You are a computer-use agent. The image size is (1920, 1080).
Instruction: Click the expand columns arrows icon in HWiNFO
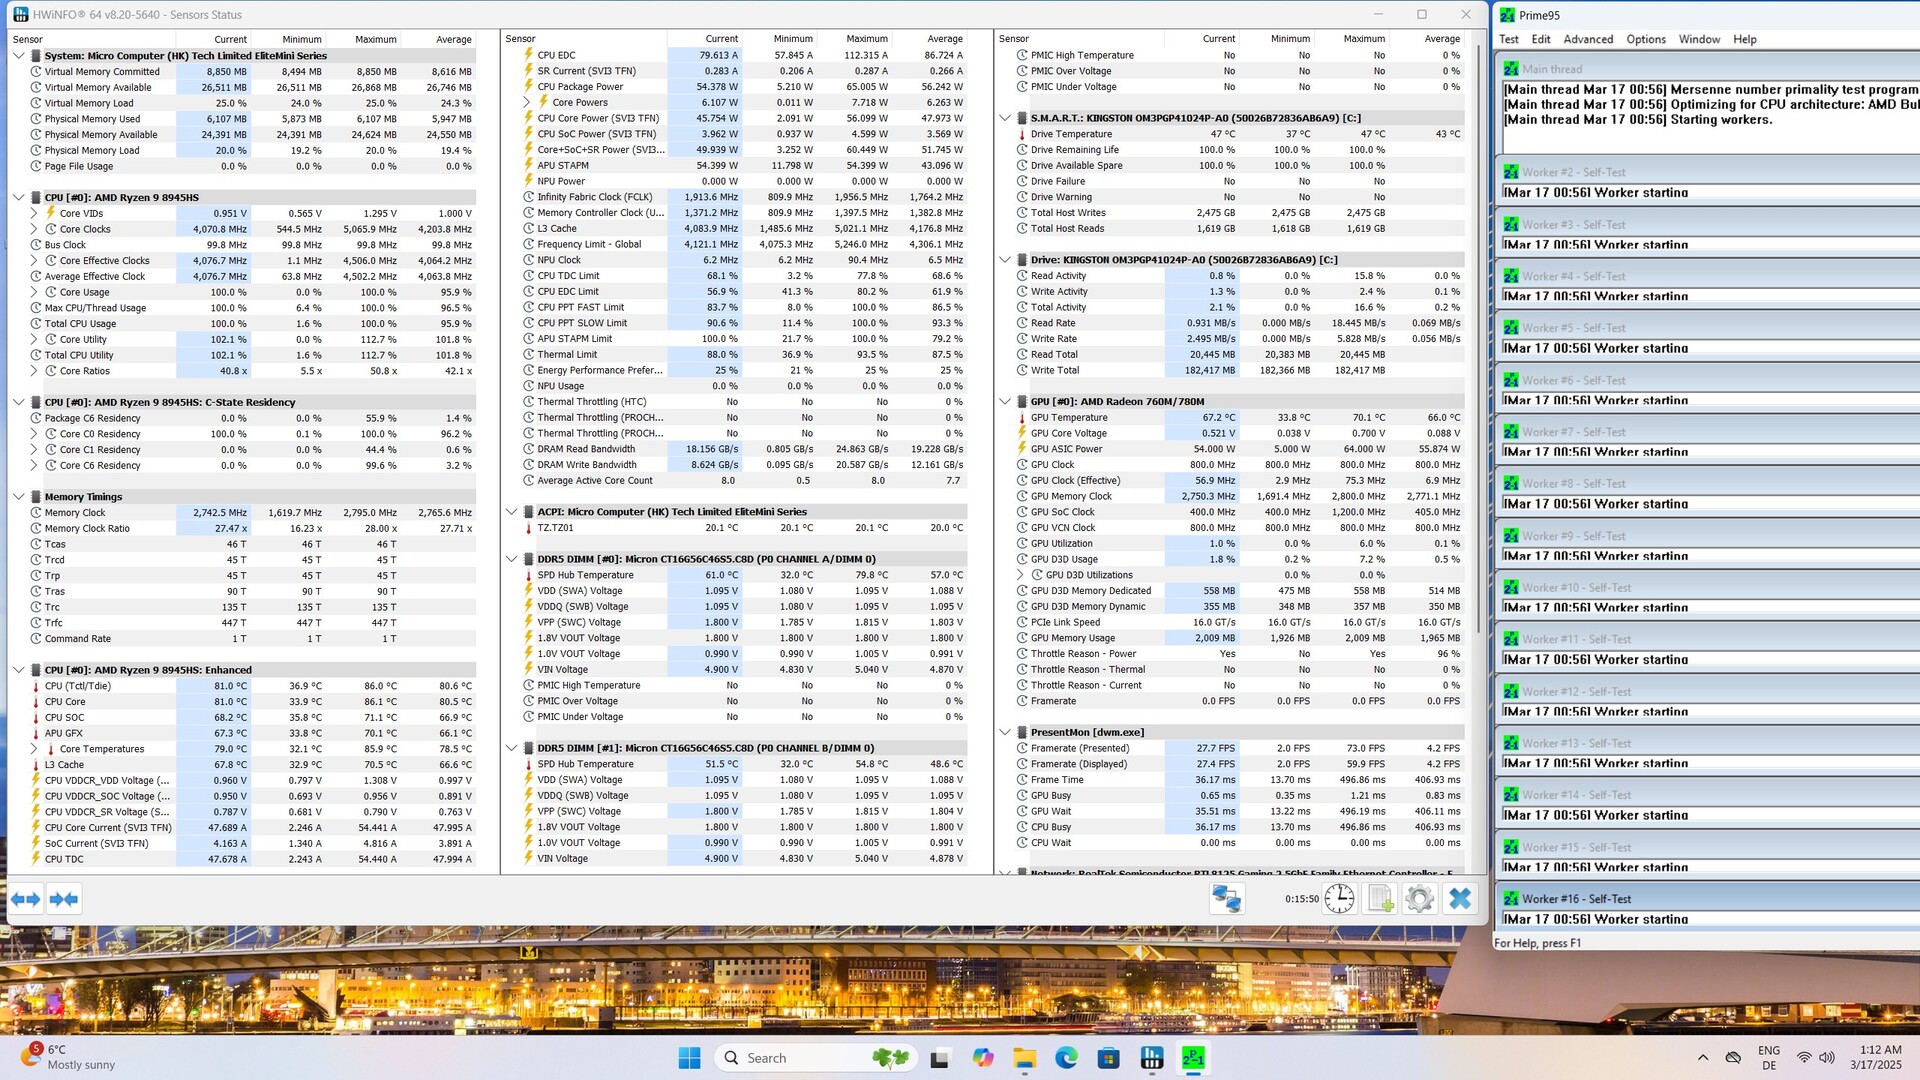[26, 899]
